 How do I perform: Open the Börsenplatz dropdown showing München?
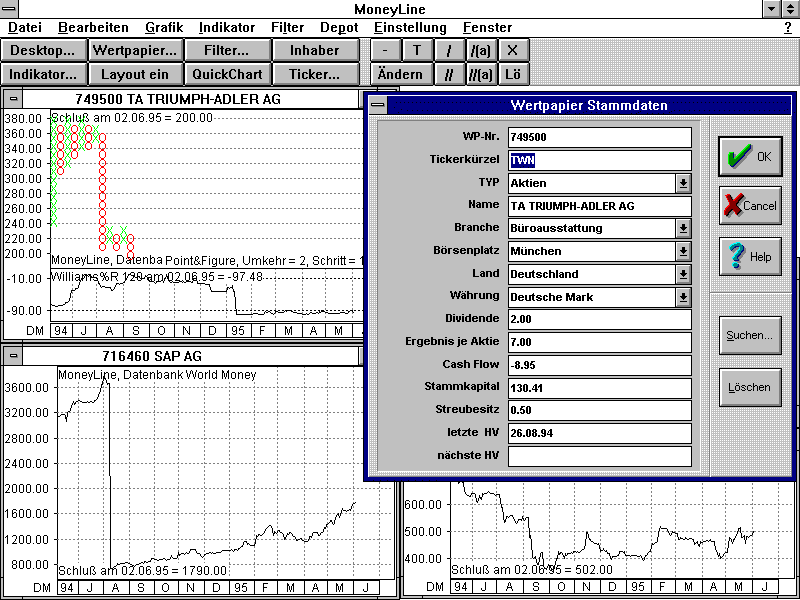(683, 252)
